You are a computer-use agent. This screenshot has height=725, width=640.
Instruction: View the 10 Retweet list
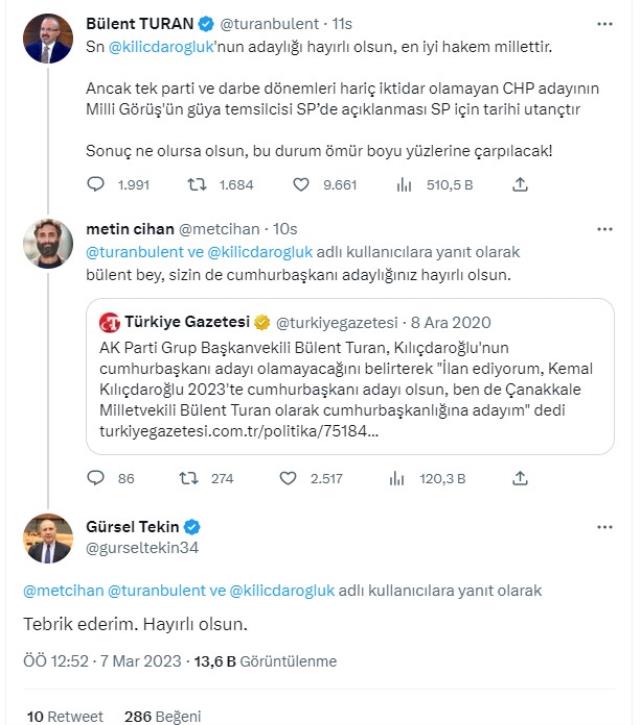coord(65,716)
